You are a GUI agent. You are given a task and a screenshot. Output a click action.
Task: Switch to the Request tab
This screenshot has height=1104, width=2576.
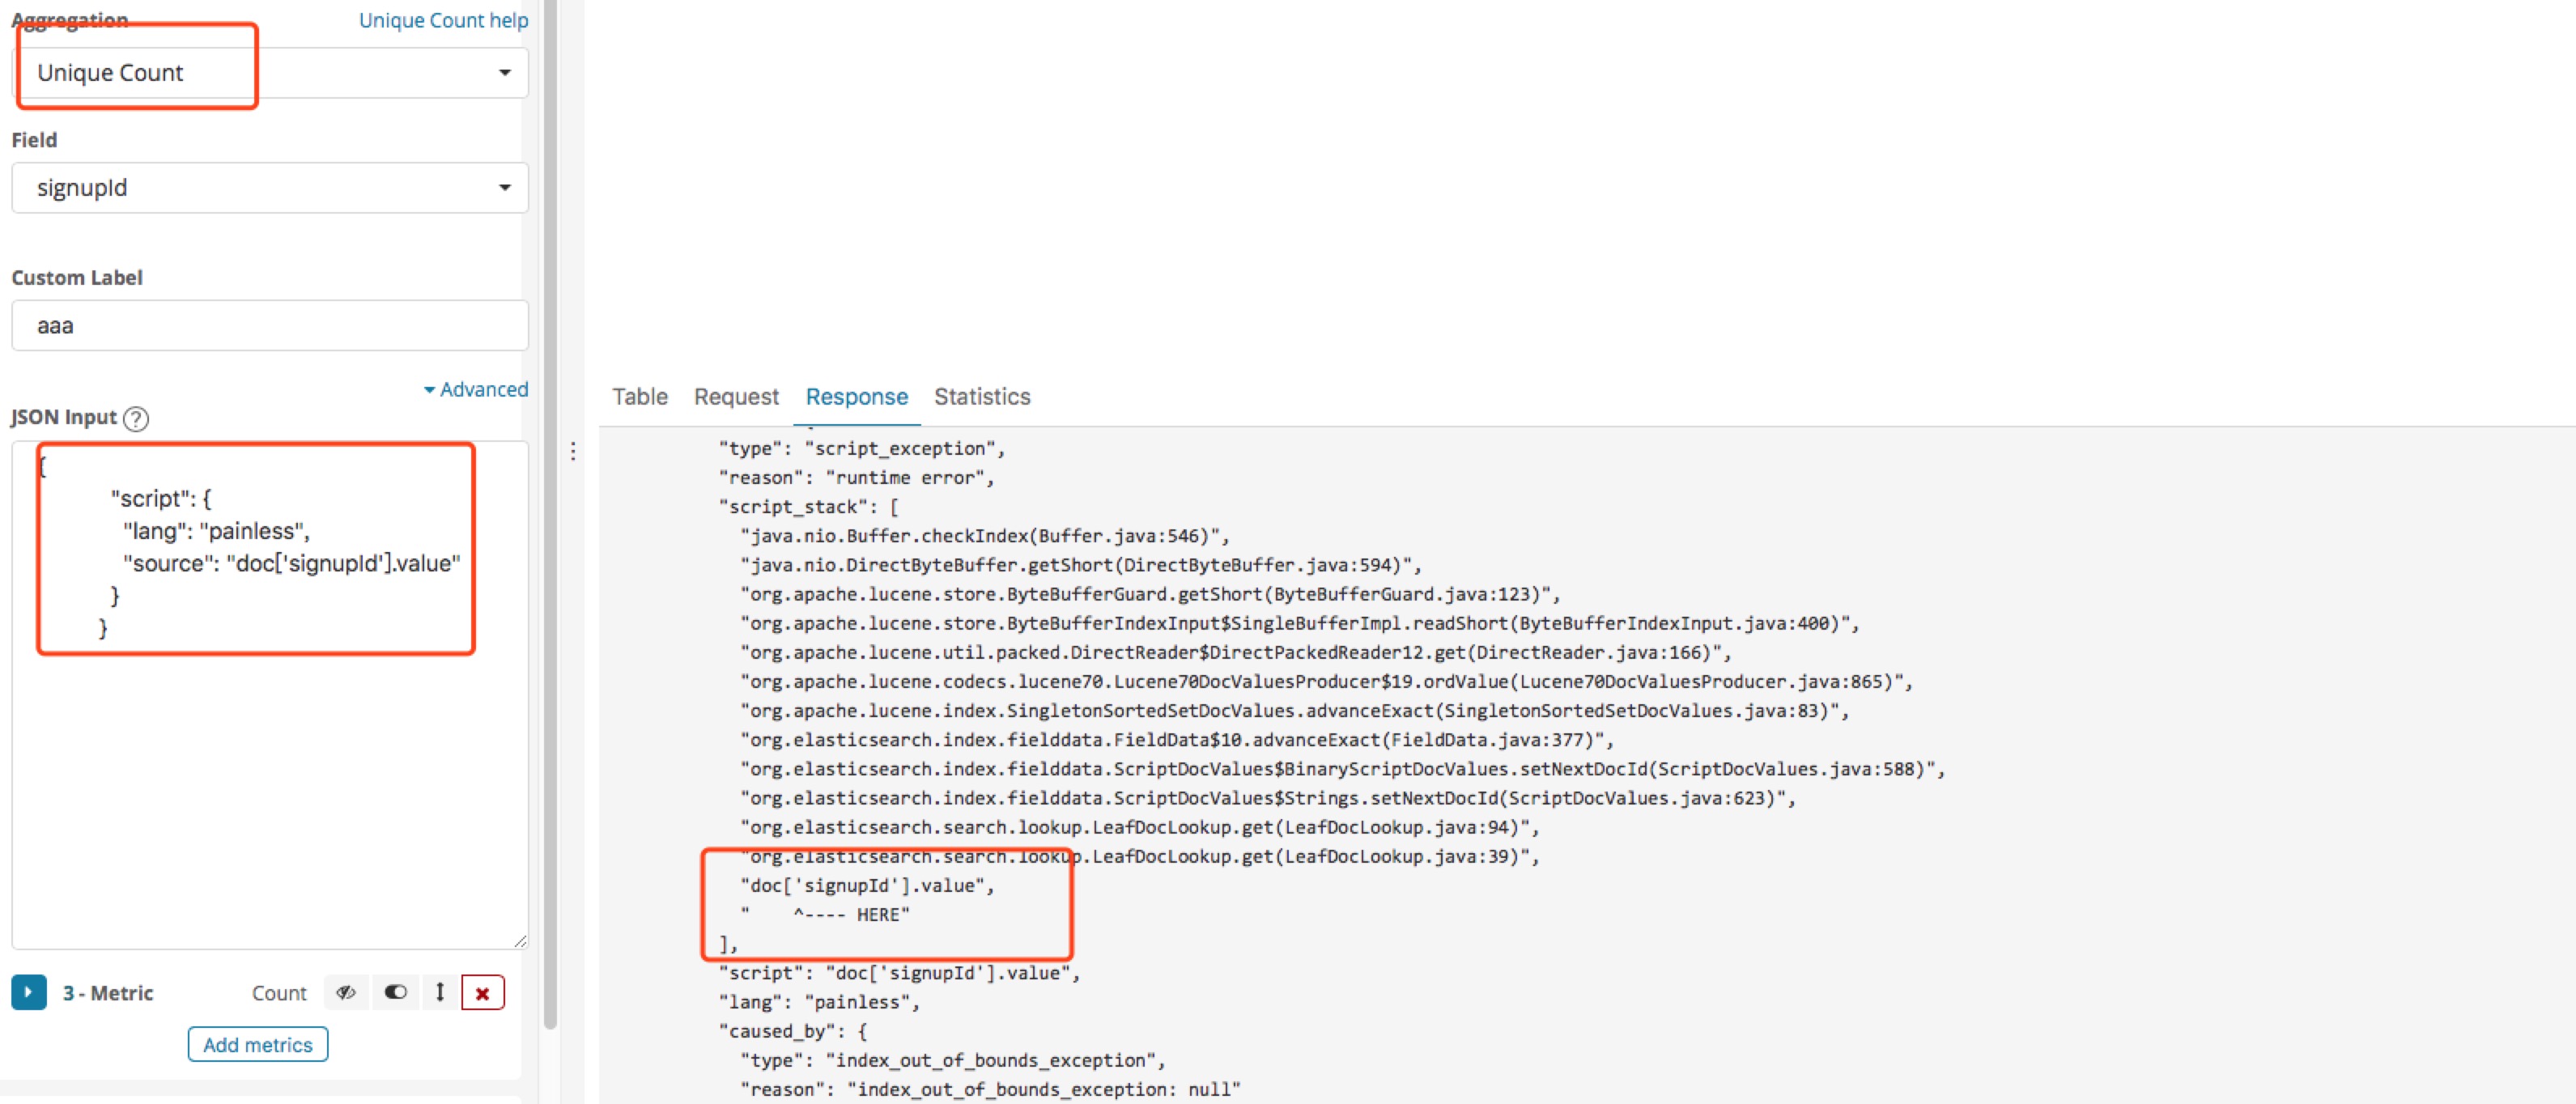pyautogui.click(x=736, y=397)
